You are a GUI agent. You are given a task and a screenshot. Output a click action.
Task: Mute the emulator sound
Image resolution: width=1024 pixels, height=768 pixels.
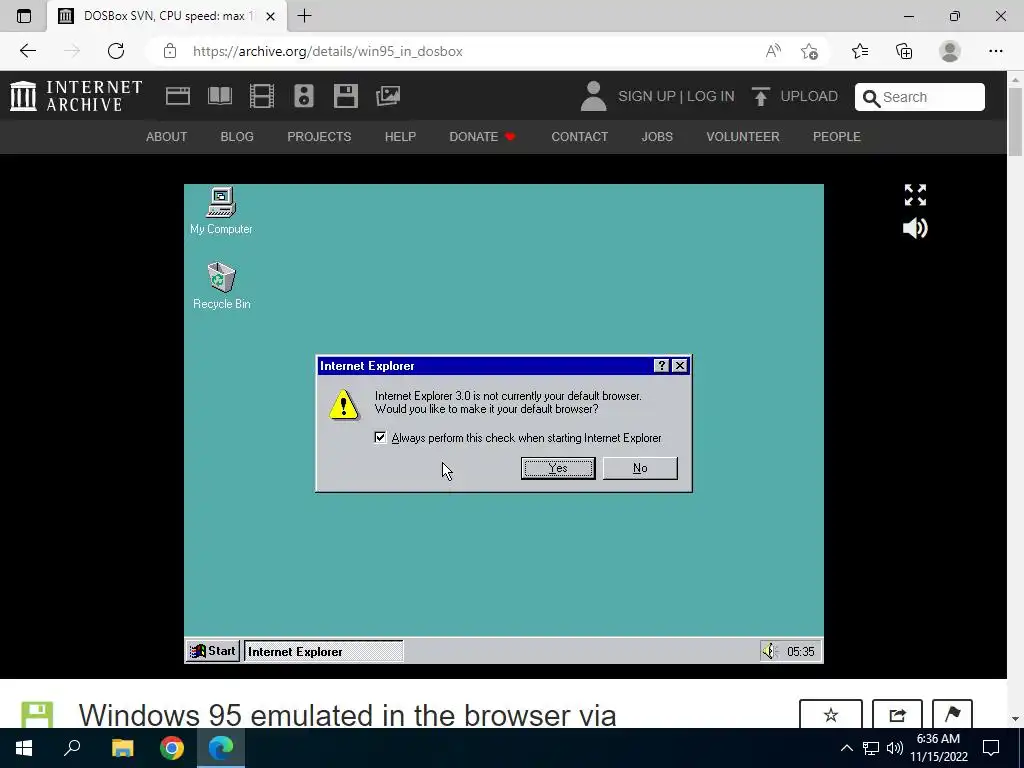click(x=915, y=228)
